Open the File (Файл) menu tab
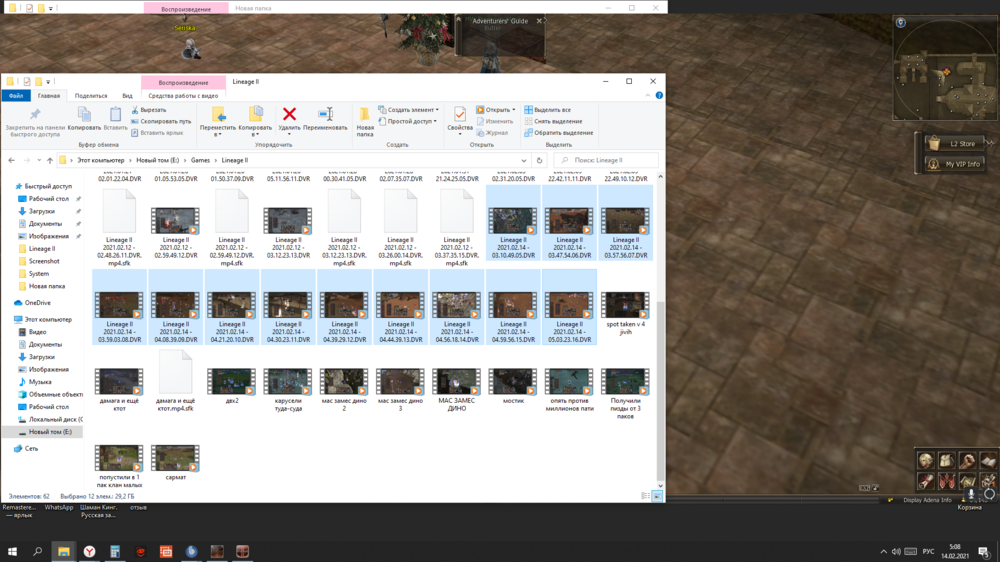The width and height of the screenshot is (1000, 562). click(x=16, y=96)
